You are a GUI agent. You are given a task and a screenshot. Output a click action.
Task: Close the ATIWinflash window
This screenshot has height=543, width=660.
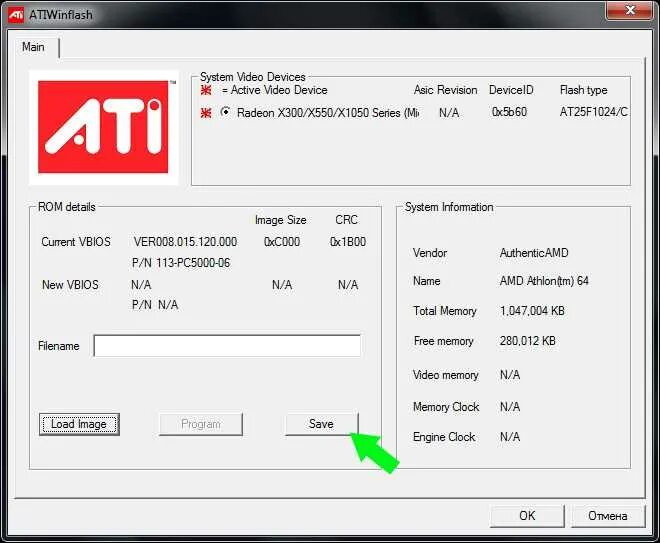[x=630, y=10]
